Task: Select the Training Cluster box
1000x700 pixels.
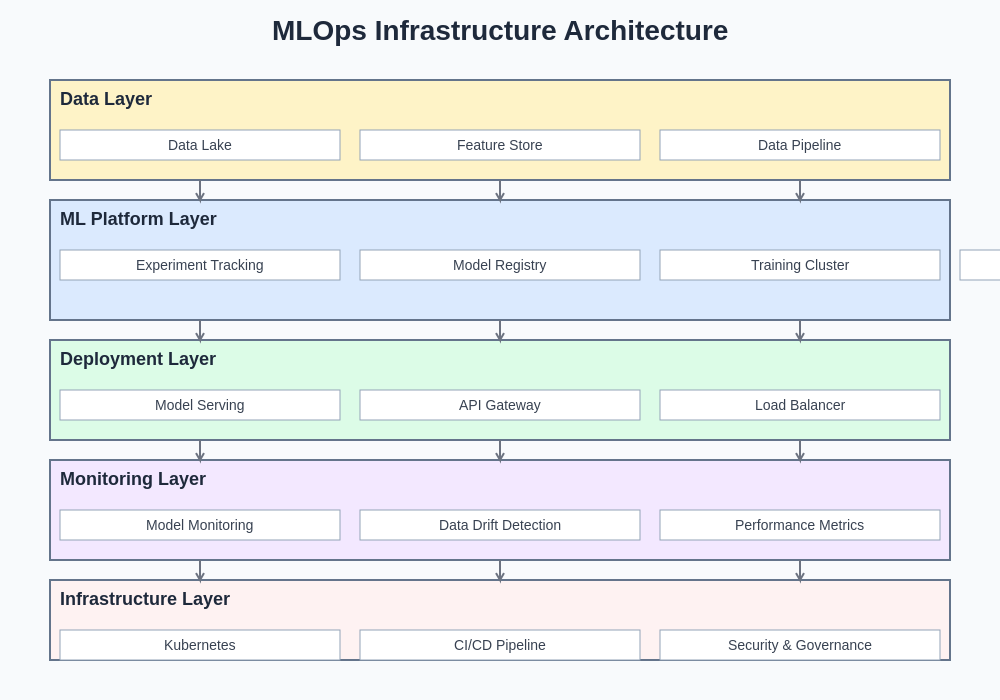Action: click(800, 265)
